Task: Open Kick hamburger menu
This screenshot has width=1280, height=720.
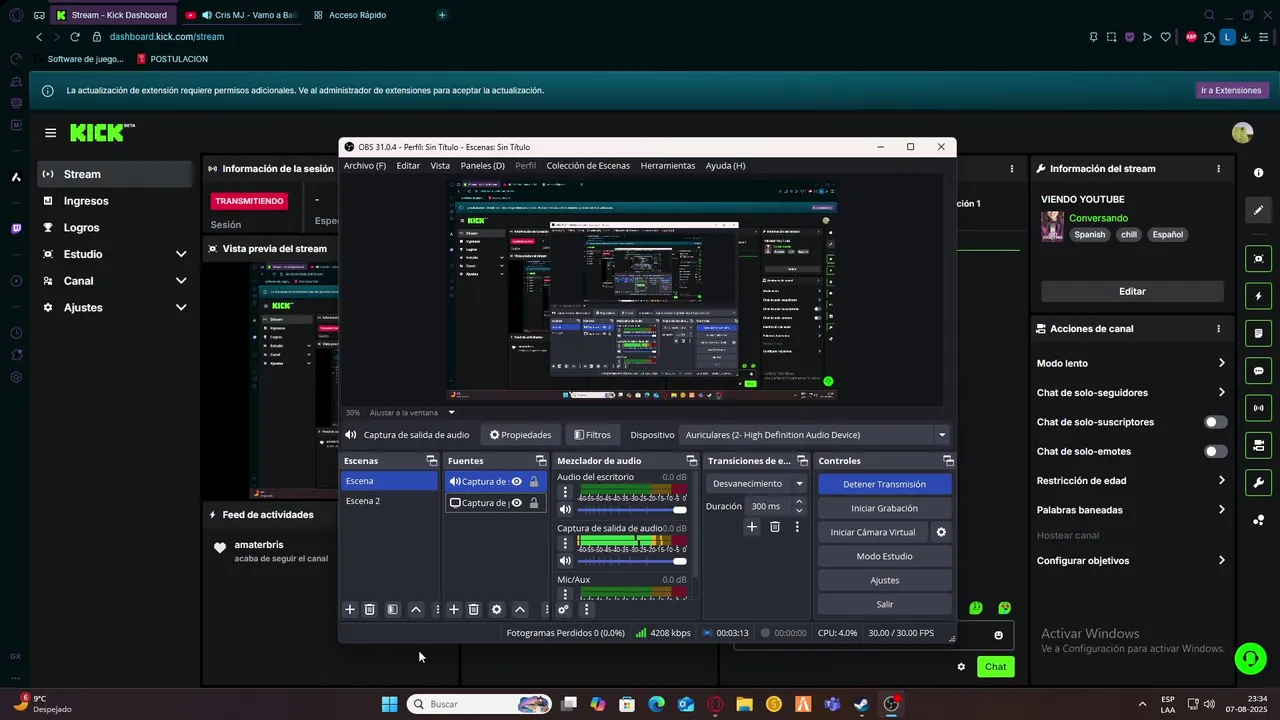Action: (x=50, y=132)
